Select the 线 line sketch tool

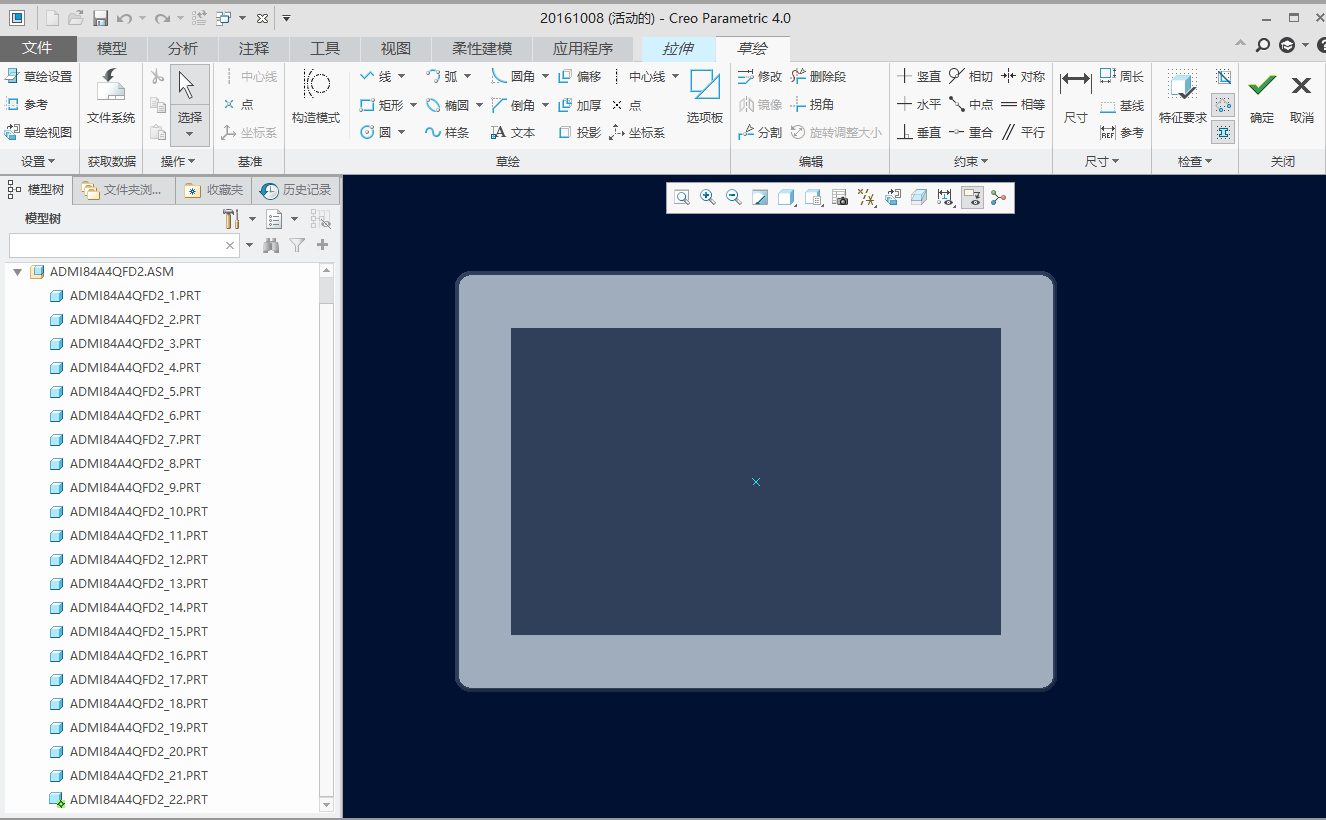(376, 76)
